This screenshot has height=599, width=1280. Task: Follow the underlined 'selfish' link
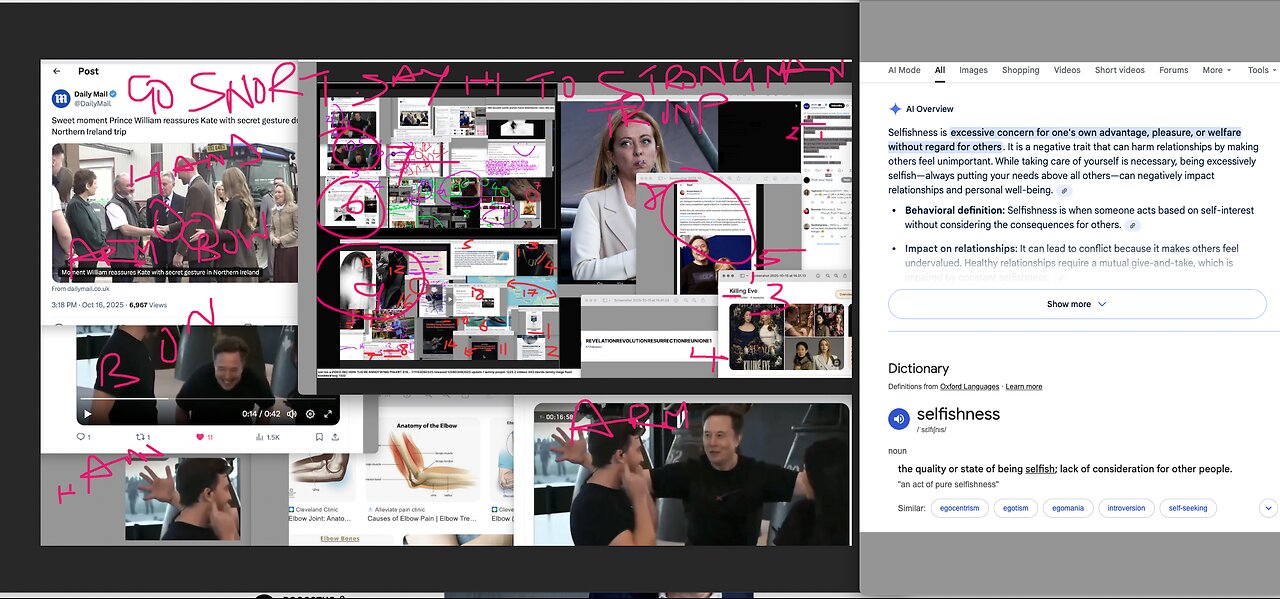pos(1039,469)
